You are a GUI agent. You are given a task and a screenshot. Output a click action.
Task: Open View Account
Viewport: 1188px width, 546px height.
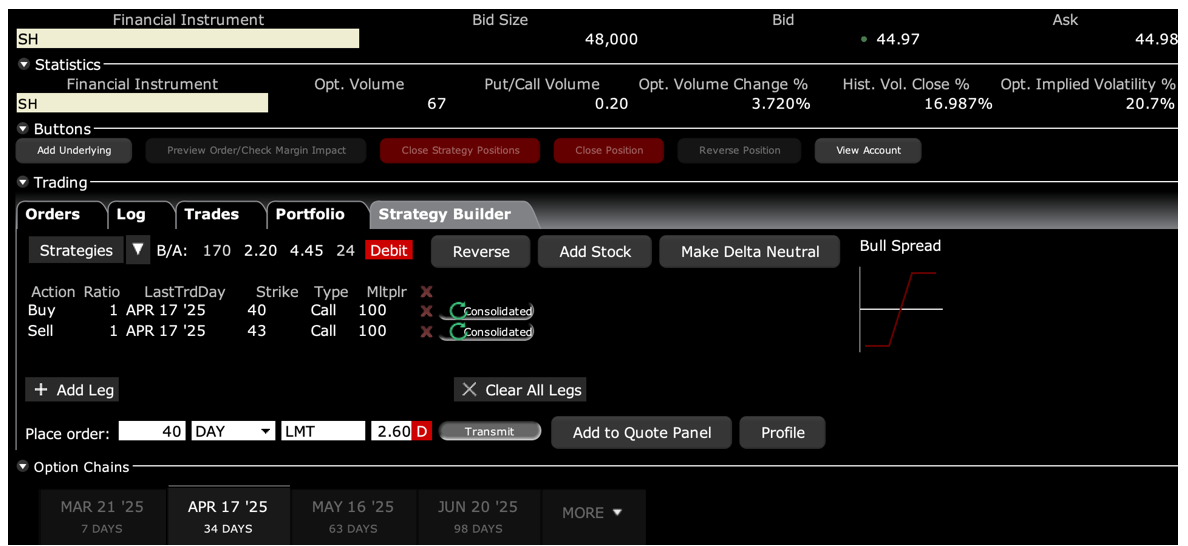868,151
